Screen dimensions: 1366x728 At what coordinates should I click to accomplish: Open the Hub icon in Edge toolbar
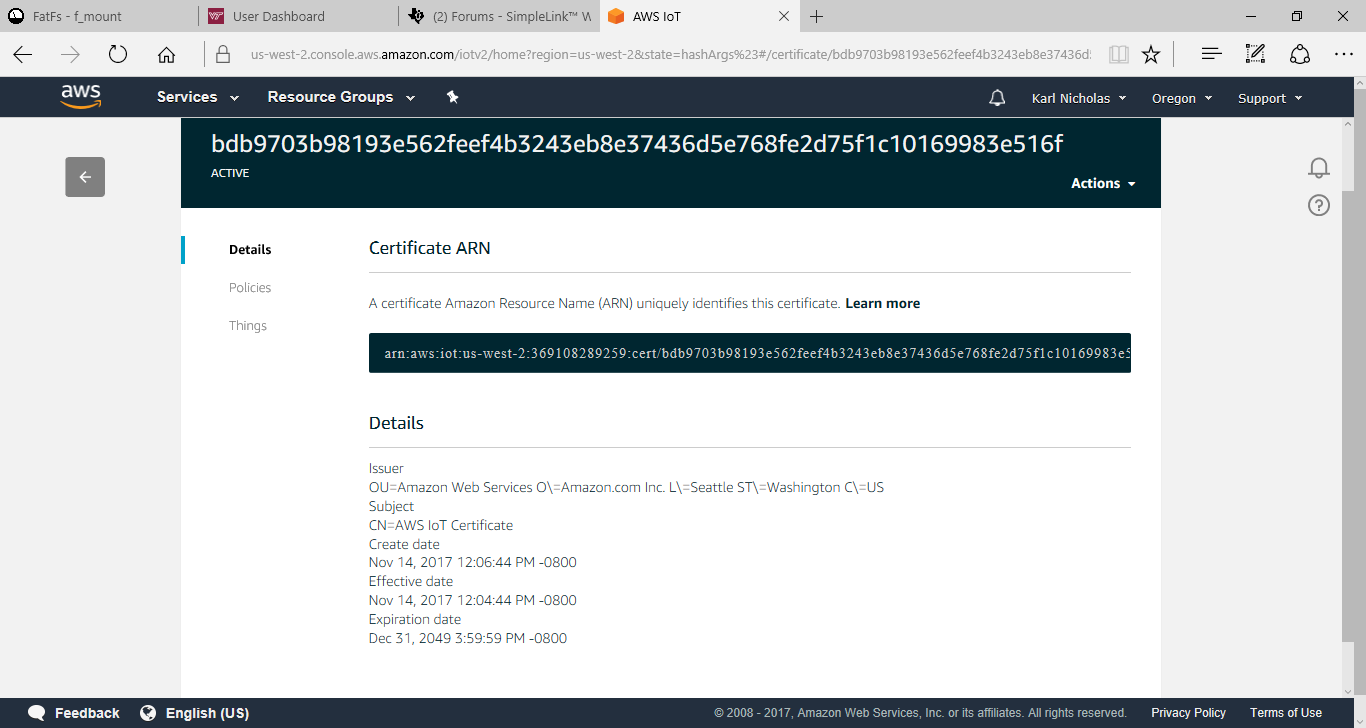[1212, 54]
